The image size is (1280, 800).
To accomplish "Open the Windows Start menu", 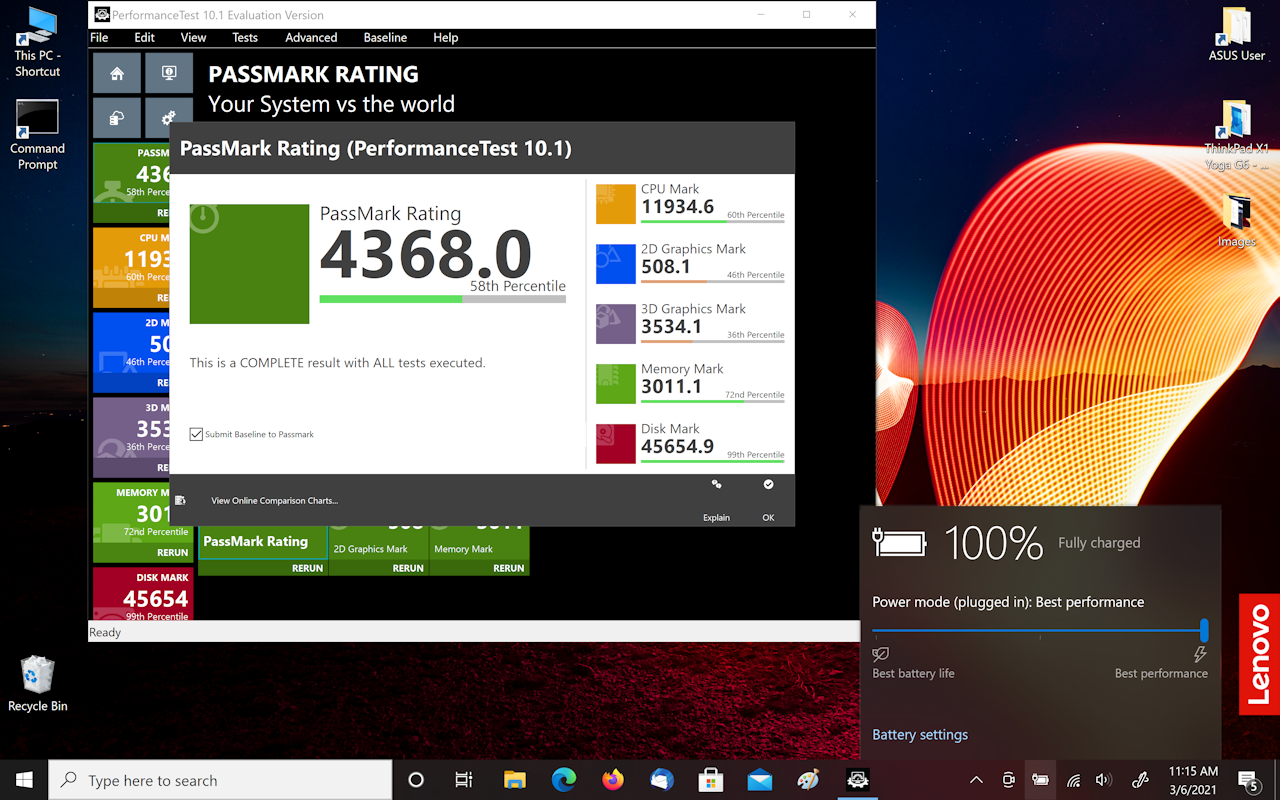I will pyautogui.click(x=24, y=780).
